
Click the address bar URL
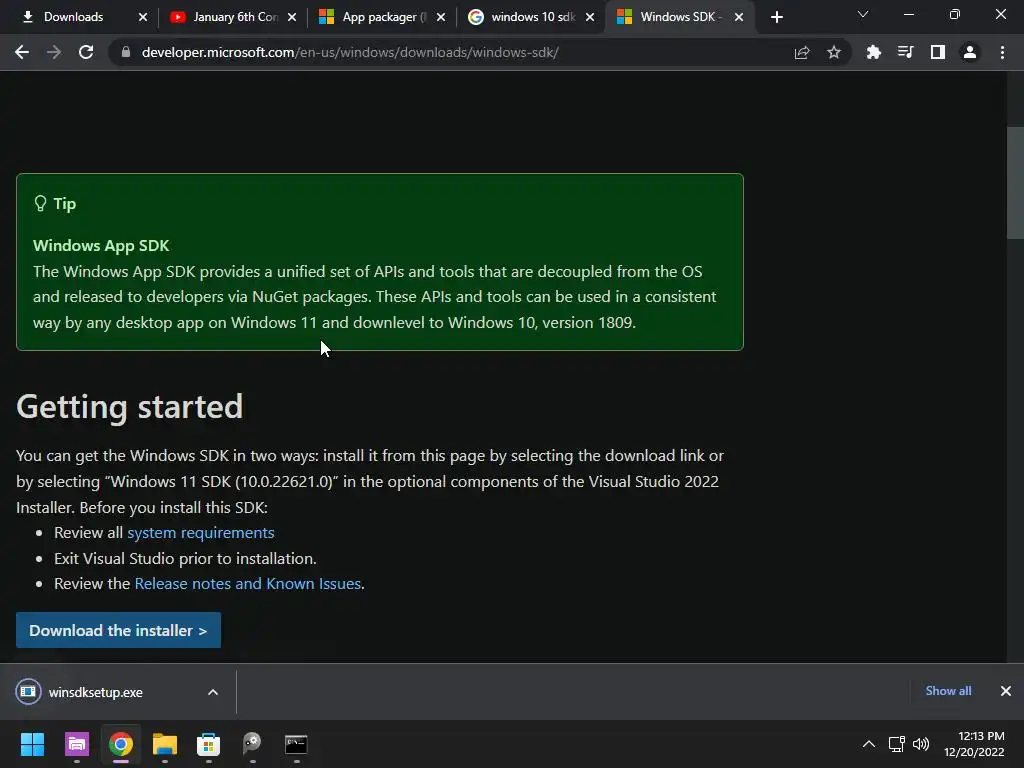tap(350, 52)
